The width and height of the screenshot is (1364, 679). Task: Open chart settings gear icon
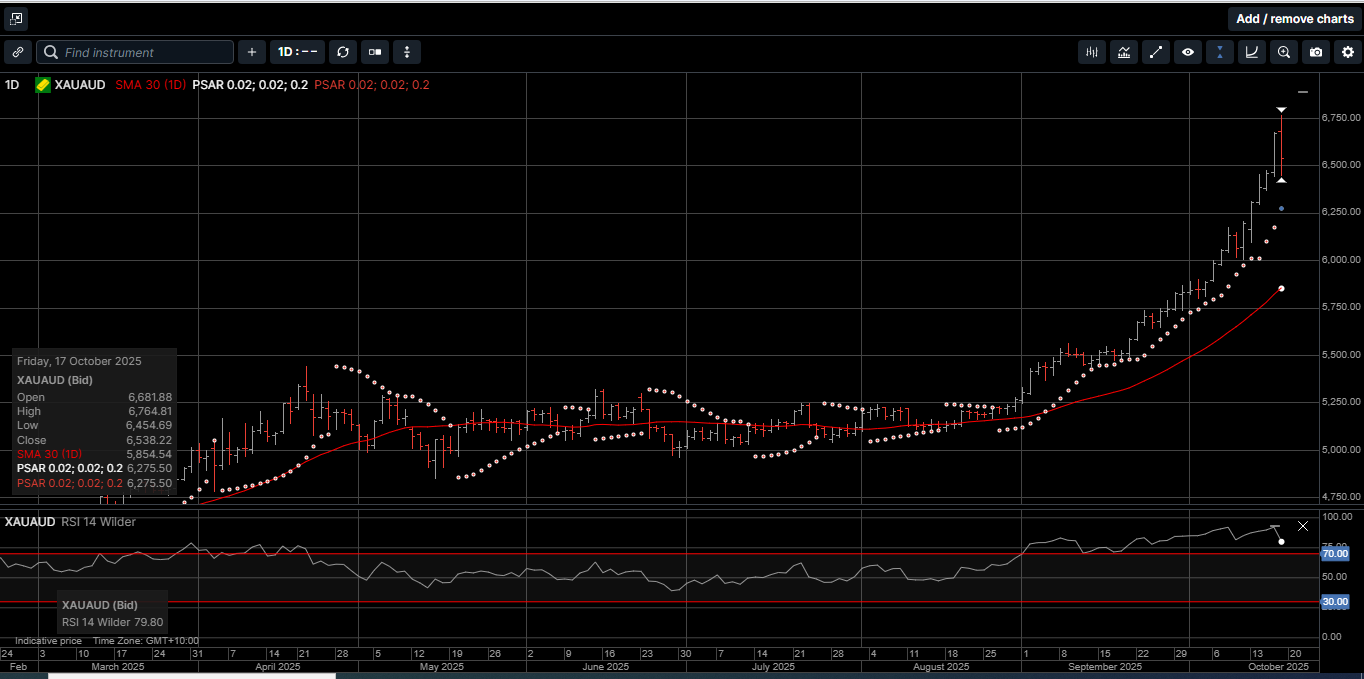(x=1347, y=52)
